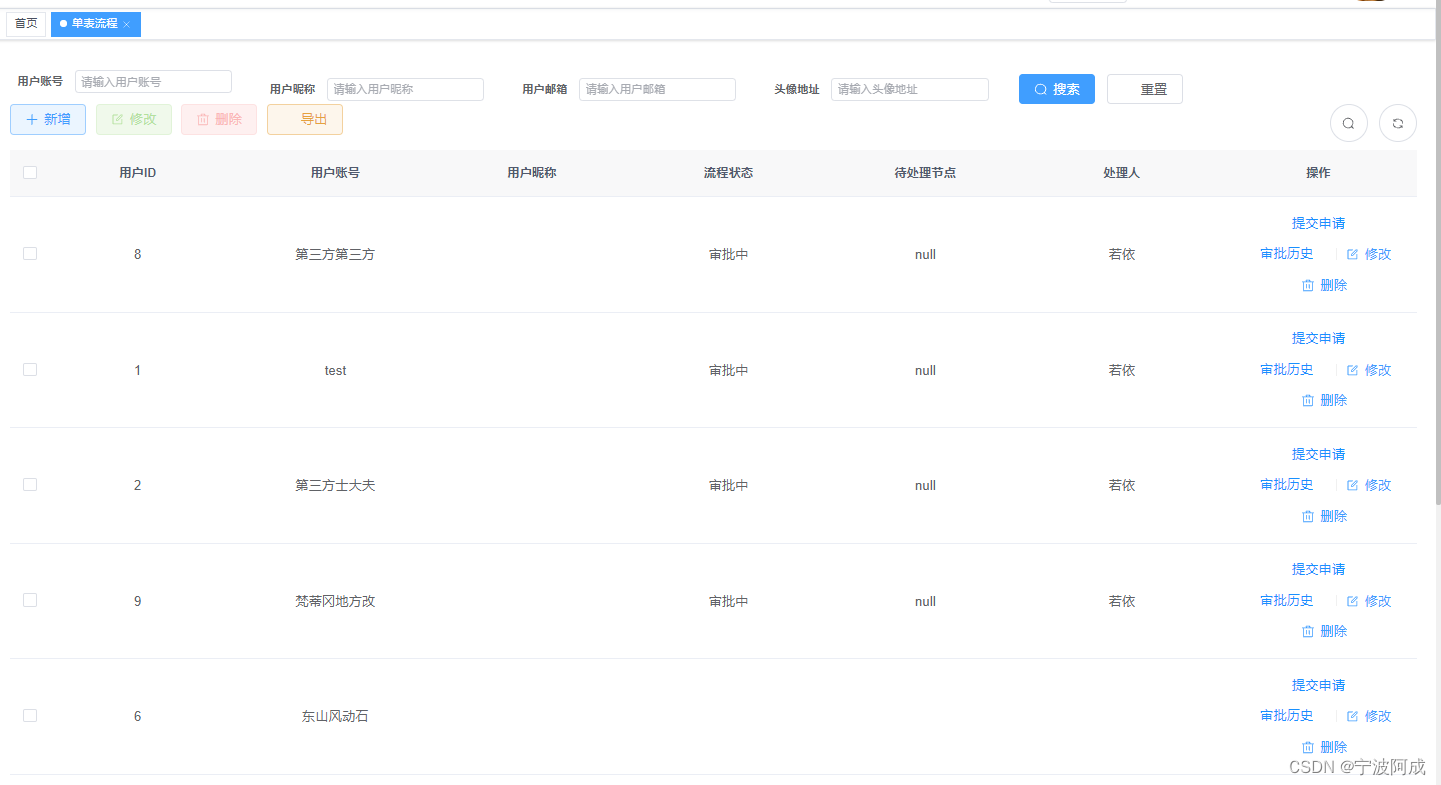Open 审批历史 for 东山风动石 row
Screen dimensions: 1441x785
click(1286, 715)
